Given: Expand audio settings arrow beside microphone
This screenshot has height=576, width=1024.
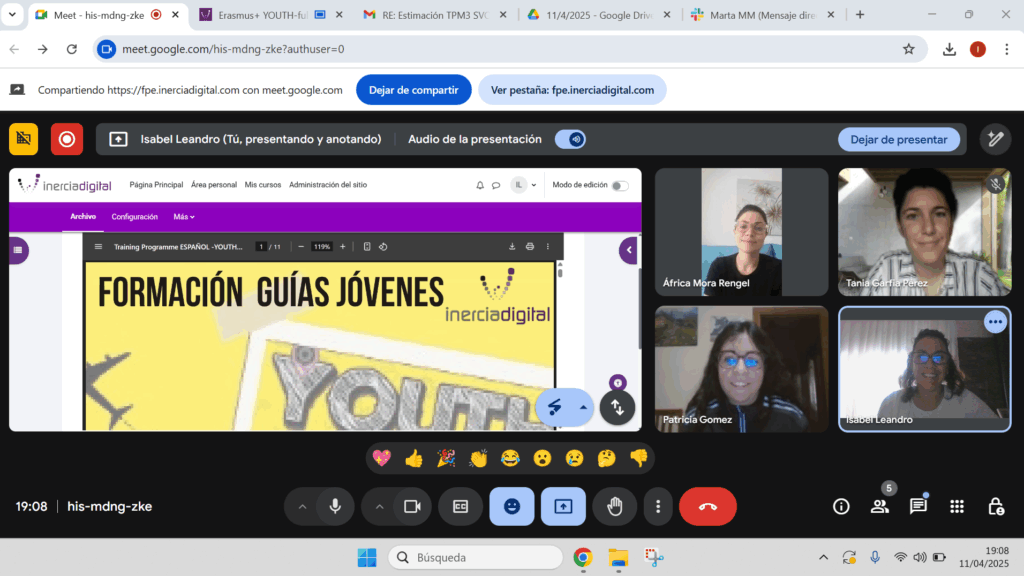Looking at the screenshot, I should (302, 506).
